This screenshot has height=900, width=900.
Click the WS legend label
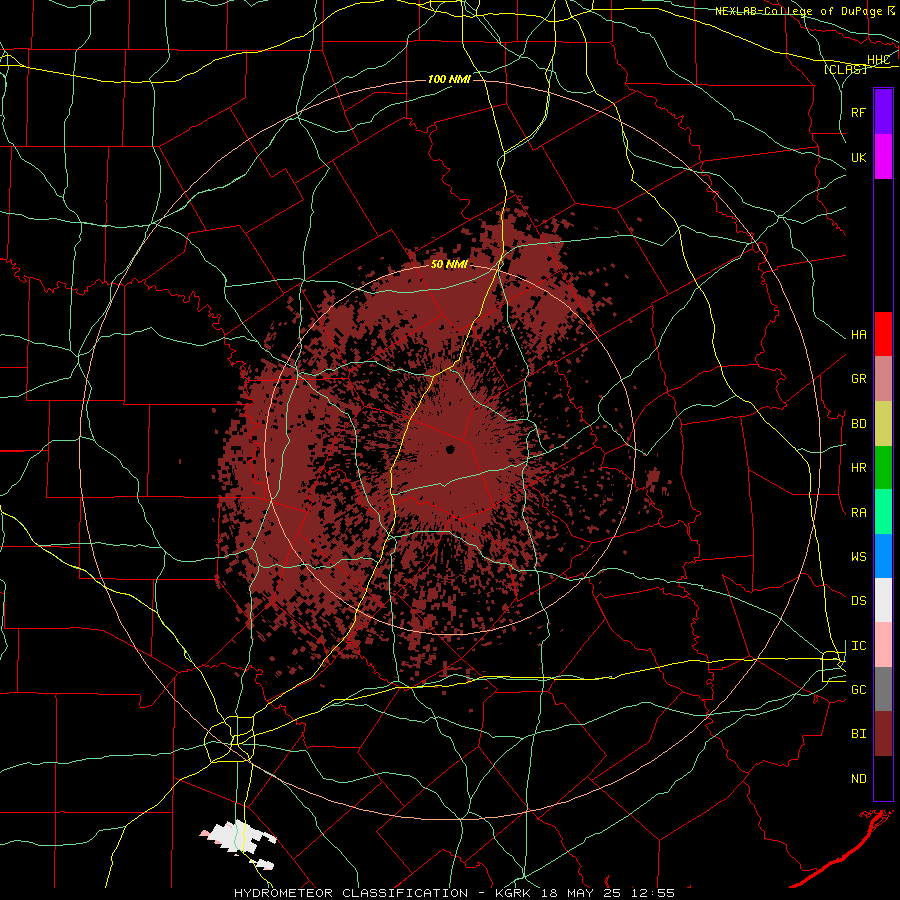pyautogui.click(x=858, y=557)
